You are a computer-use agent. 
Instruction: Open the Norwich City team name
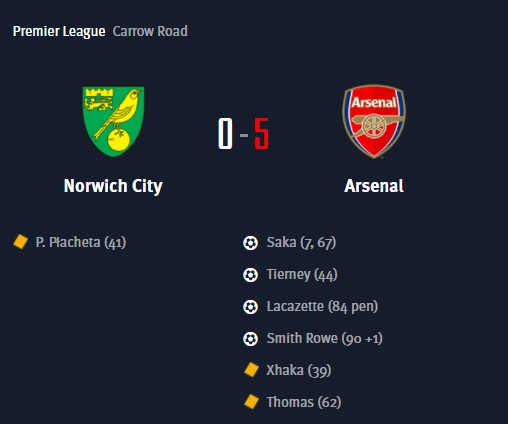tap(113, 186)
